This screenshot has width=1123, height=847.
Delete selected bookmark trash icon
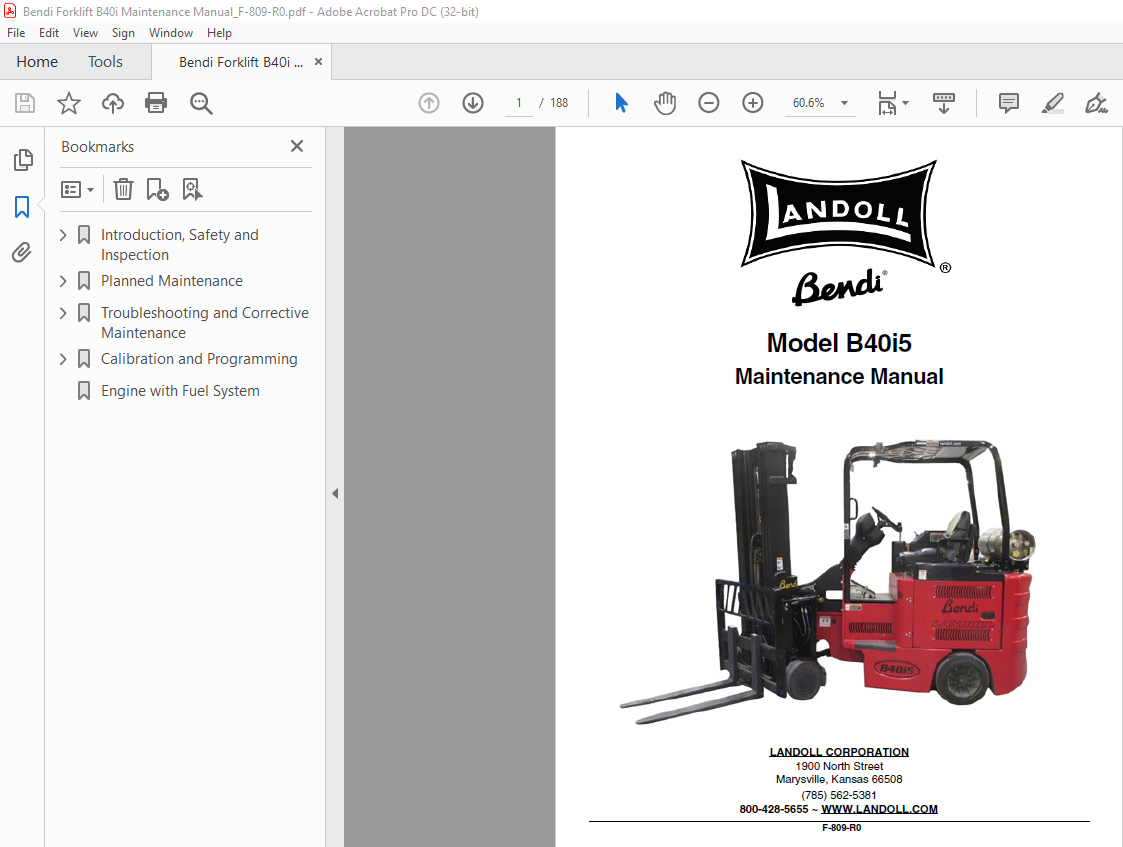point(123,189)
